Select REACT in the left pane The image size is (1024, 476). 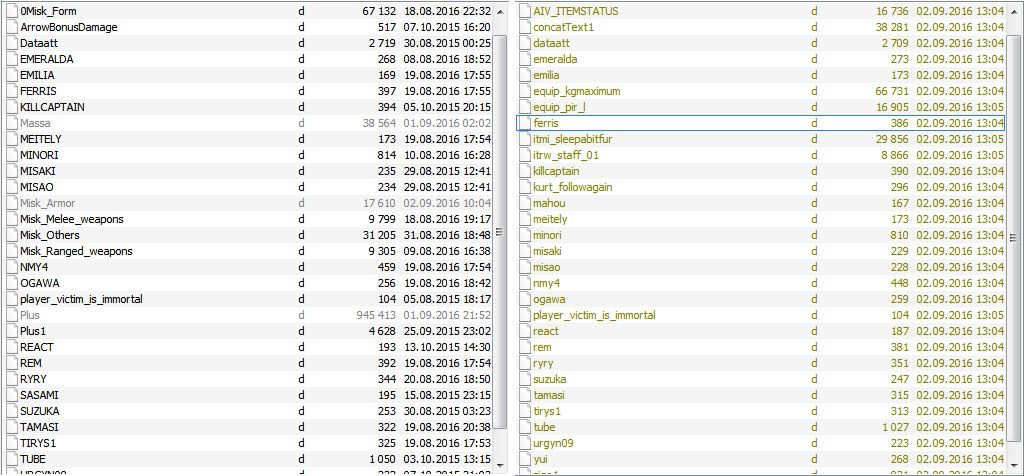248,347
